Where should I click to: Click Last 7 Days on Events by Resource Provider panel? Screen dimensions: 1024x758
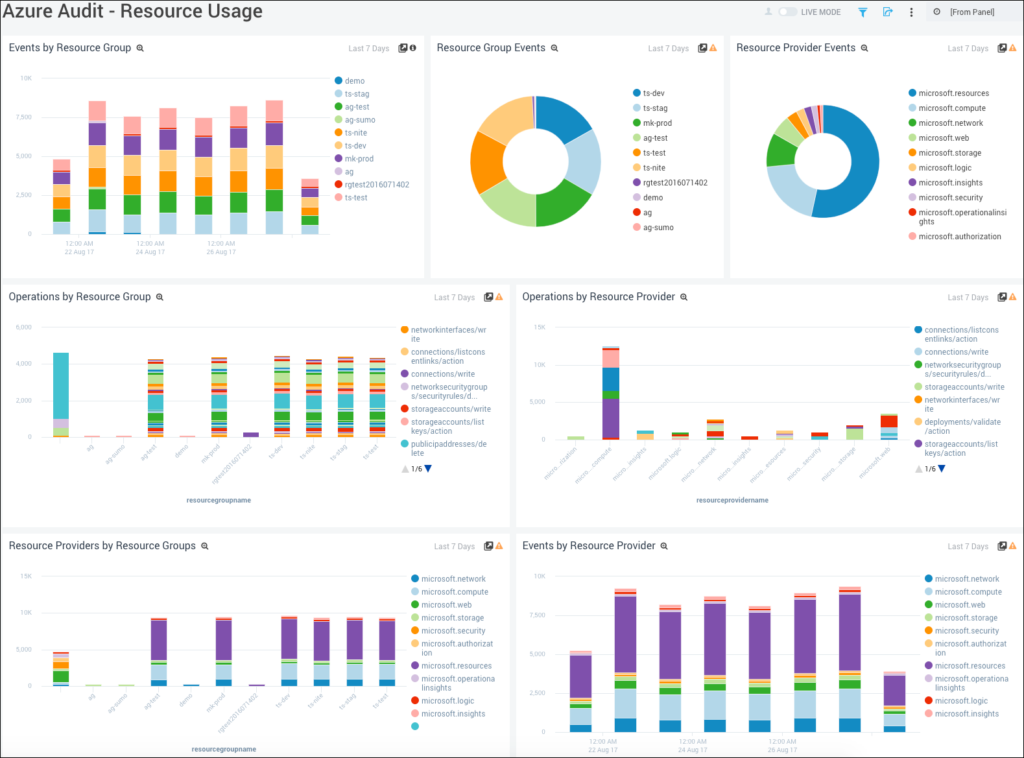click(968, 546)
